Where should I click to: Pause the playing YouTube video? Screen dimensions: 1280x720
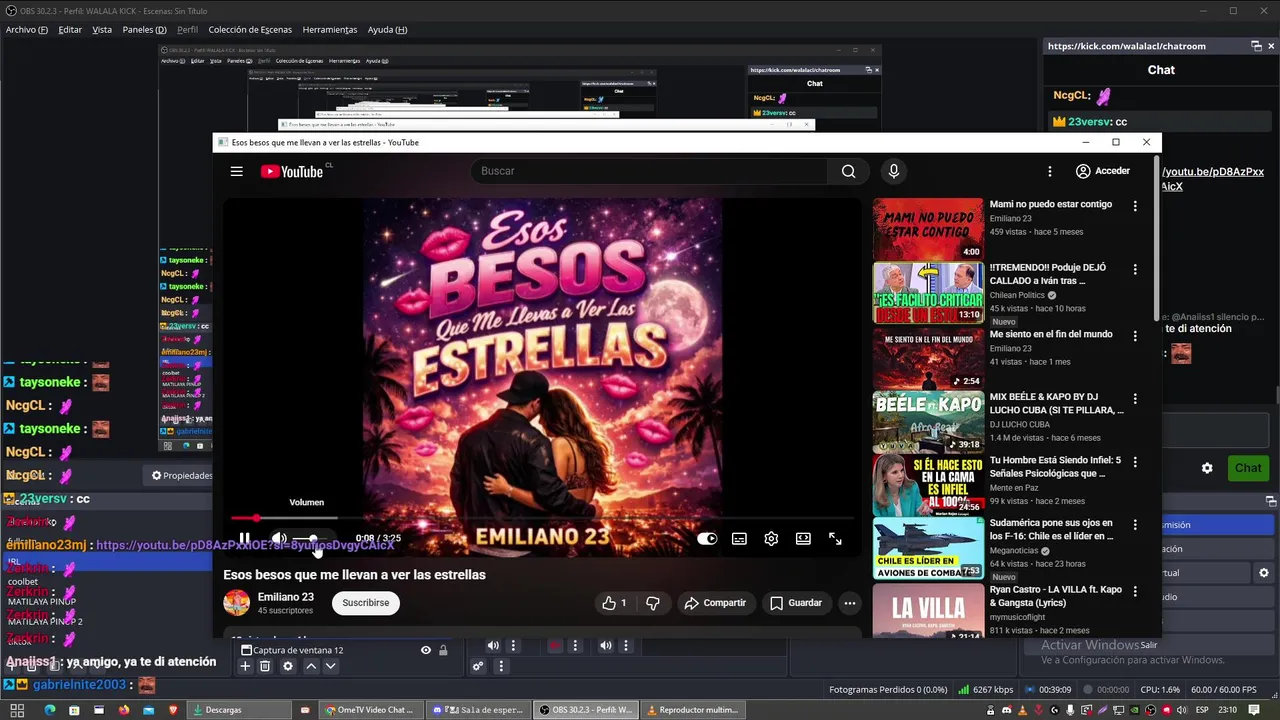coord(244,539)
